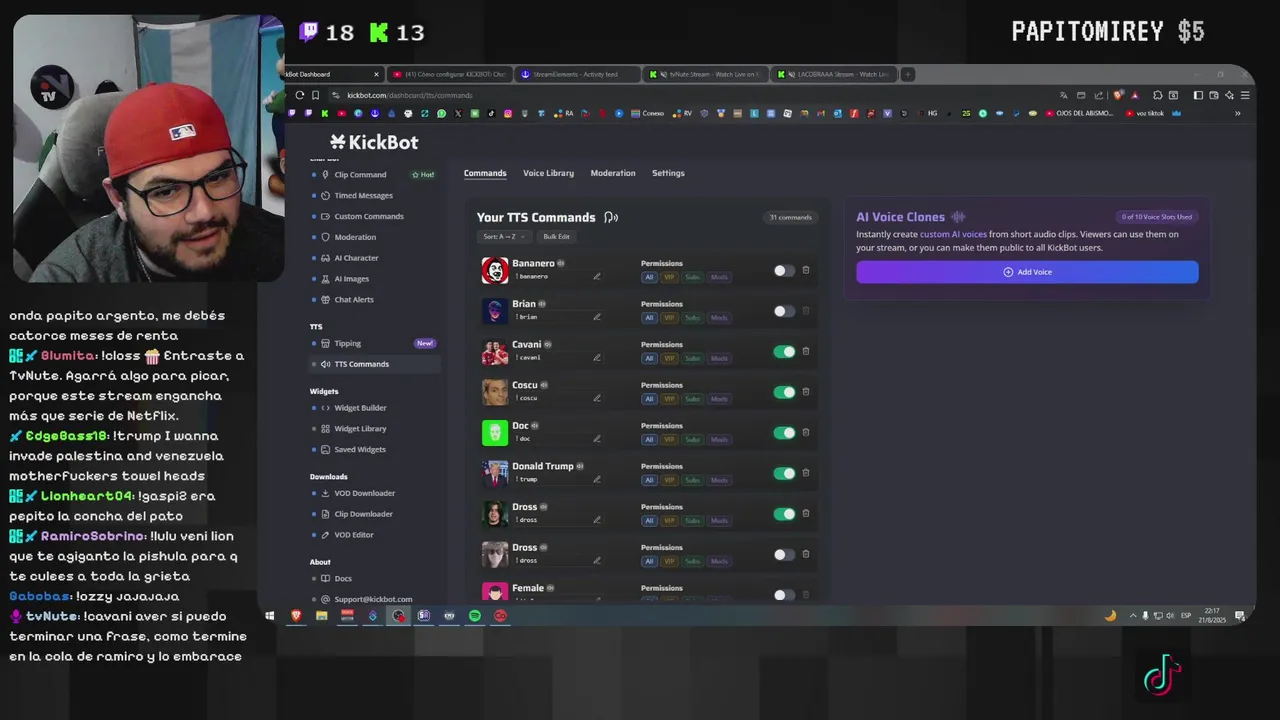This screenshot has width=1280, height=720.
Task: Click the Donald Trump avatar thumbnail
Action: click(495, 473)
